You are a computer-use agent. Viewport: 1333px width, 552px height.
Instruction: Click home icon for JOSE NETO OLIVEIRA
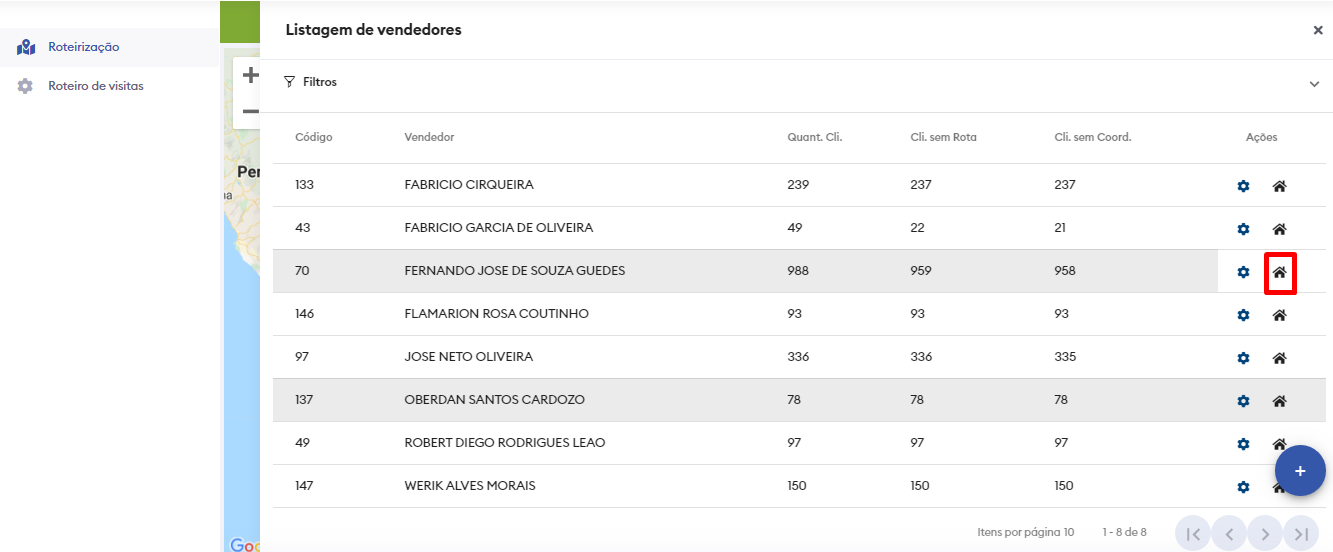point(1279,358)
